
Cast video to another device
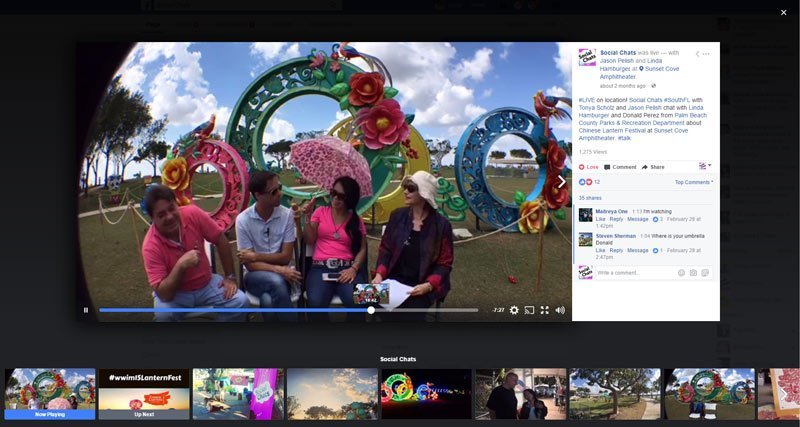[530, 310]
